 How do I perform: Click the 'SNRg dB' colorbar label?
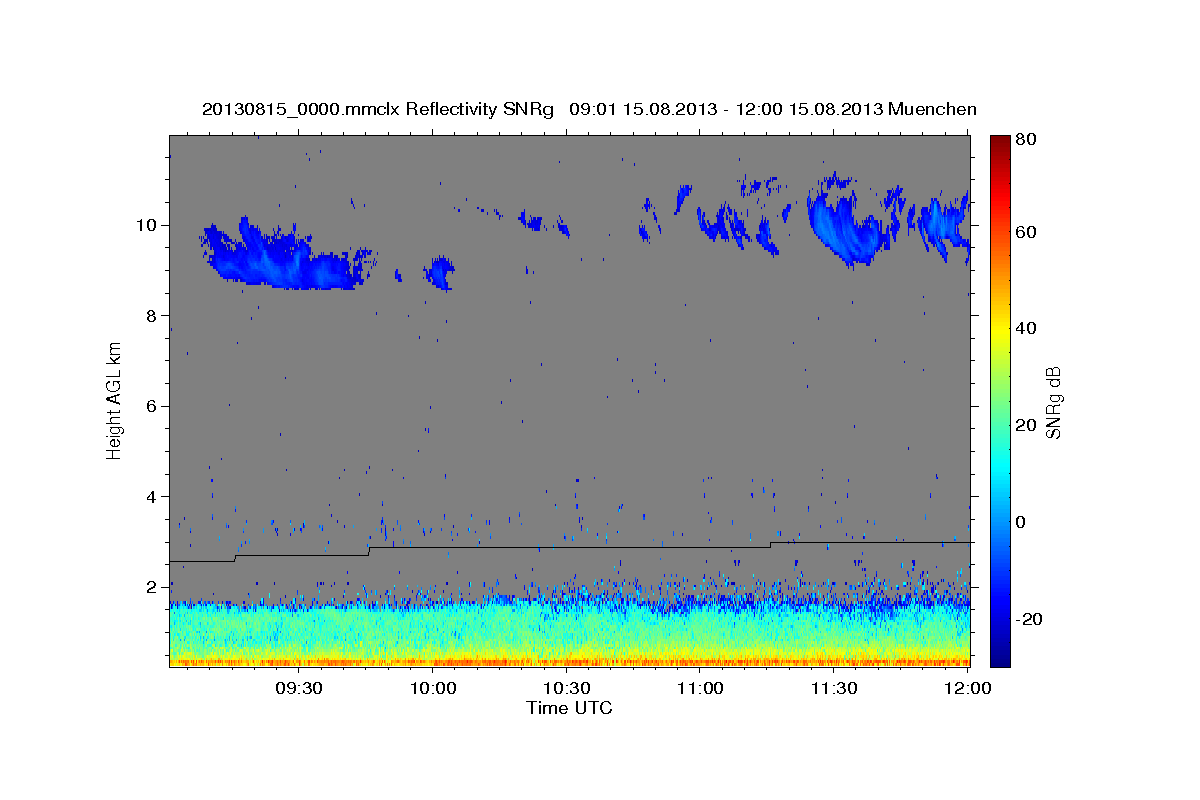[x=1053, y=402]
